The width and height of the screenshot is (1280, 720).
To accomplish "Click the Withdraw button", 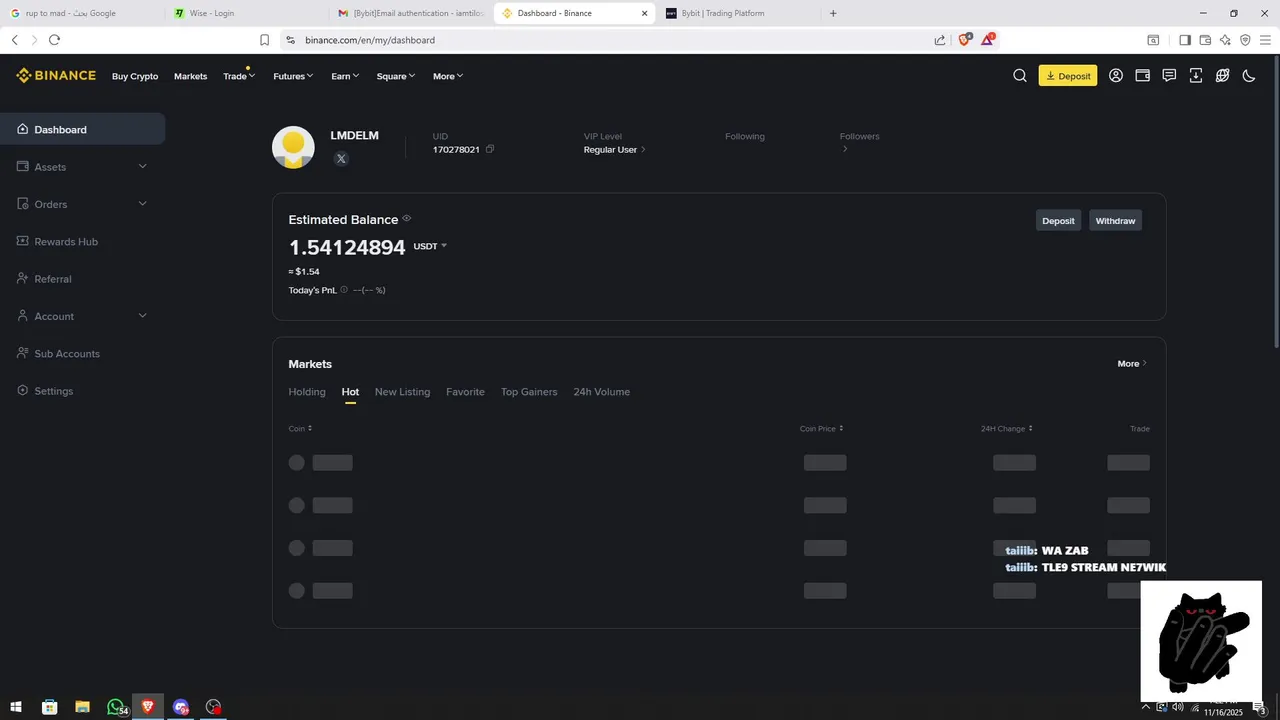I will click(x=1115, y=221).
